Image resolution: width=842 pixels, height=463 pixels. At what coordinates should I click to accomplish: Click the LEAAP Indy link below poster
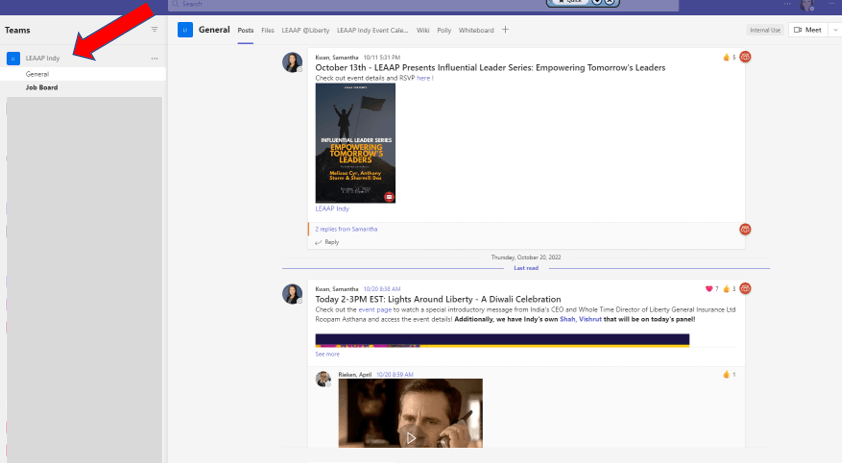pos(332,208)
